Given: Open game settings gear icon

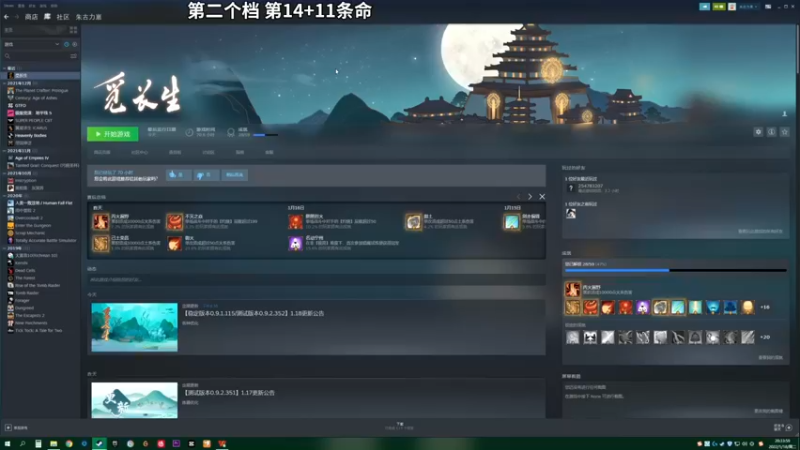Looking at the screenshot, I should pos(758,132).
